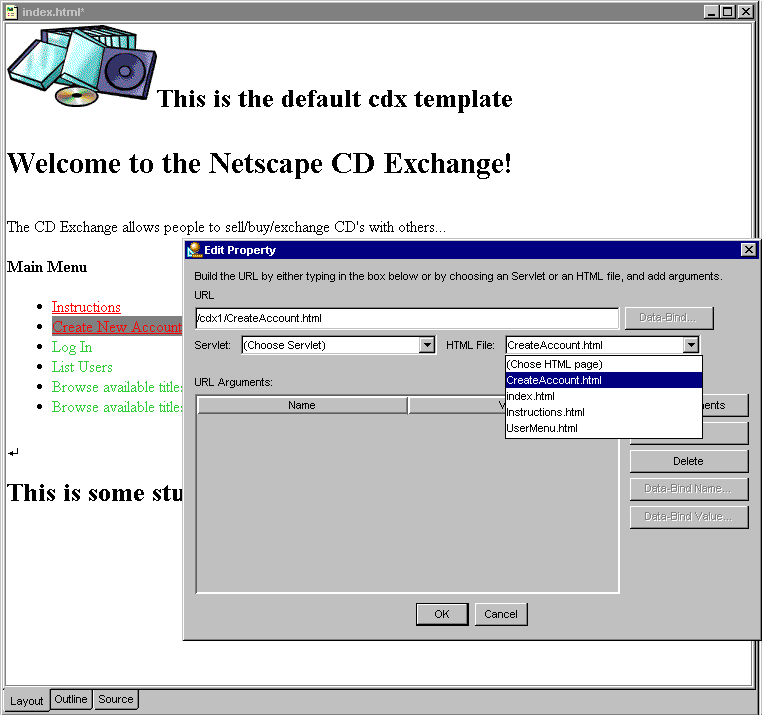762x715 pixels.
Task: Cancel the Edit Property dialog
Action: pyautogui.click(x=501, y=614)
